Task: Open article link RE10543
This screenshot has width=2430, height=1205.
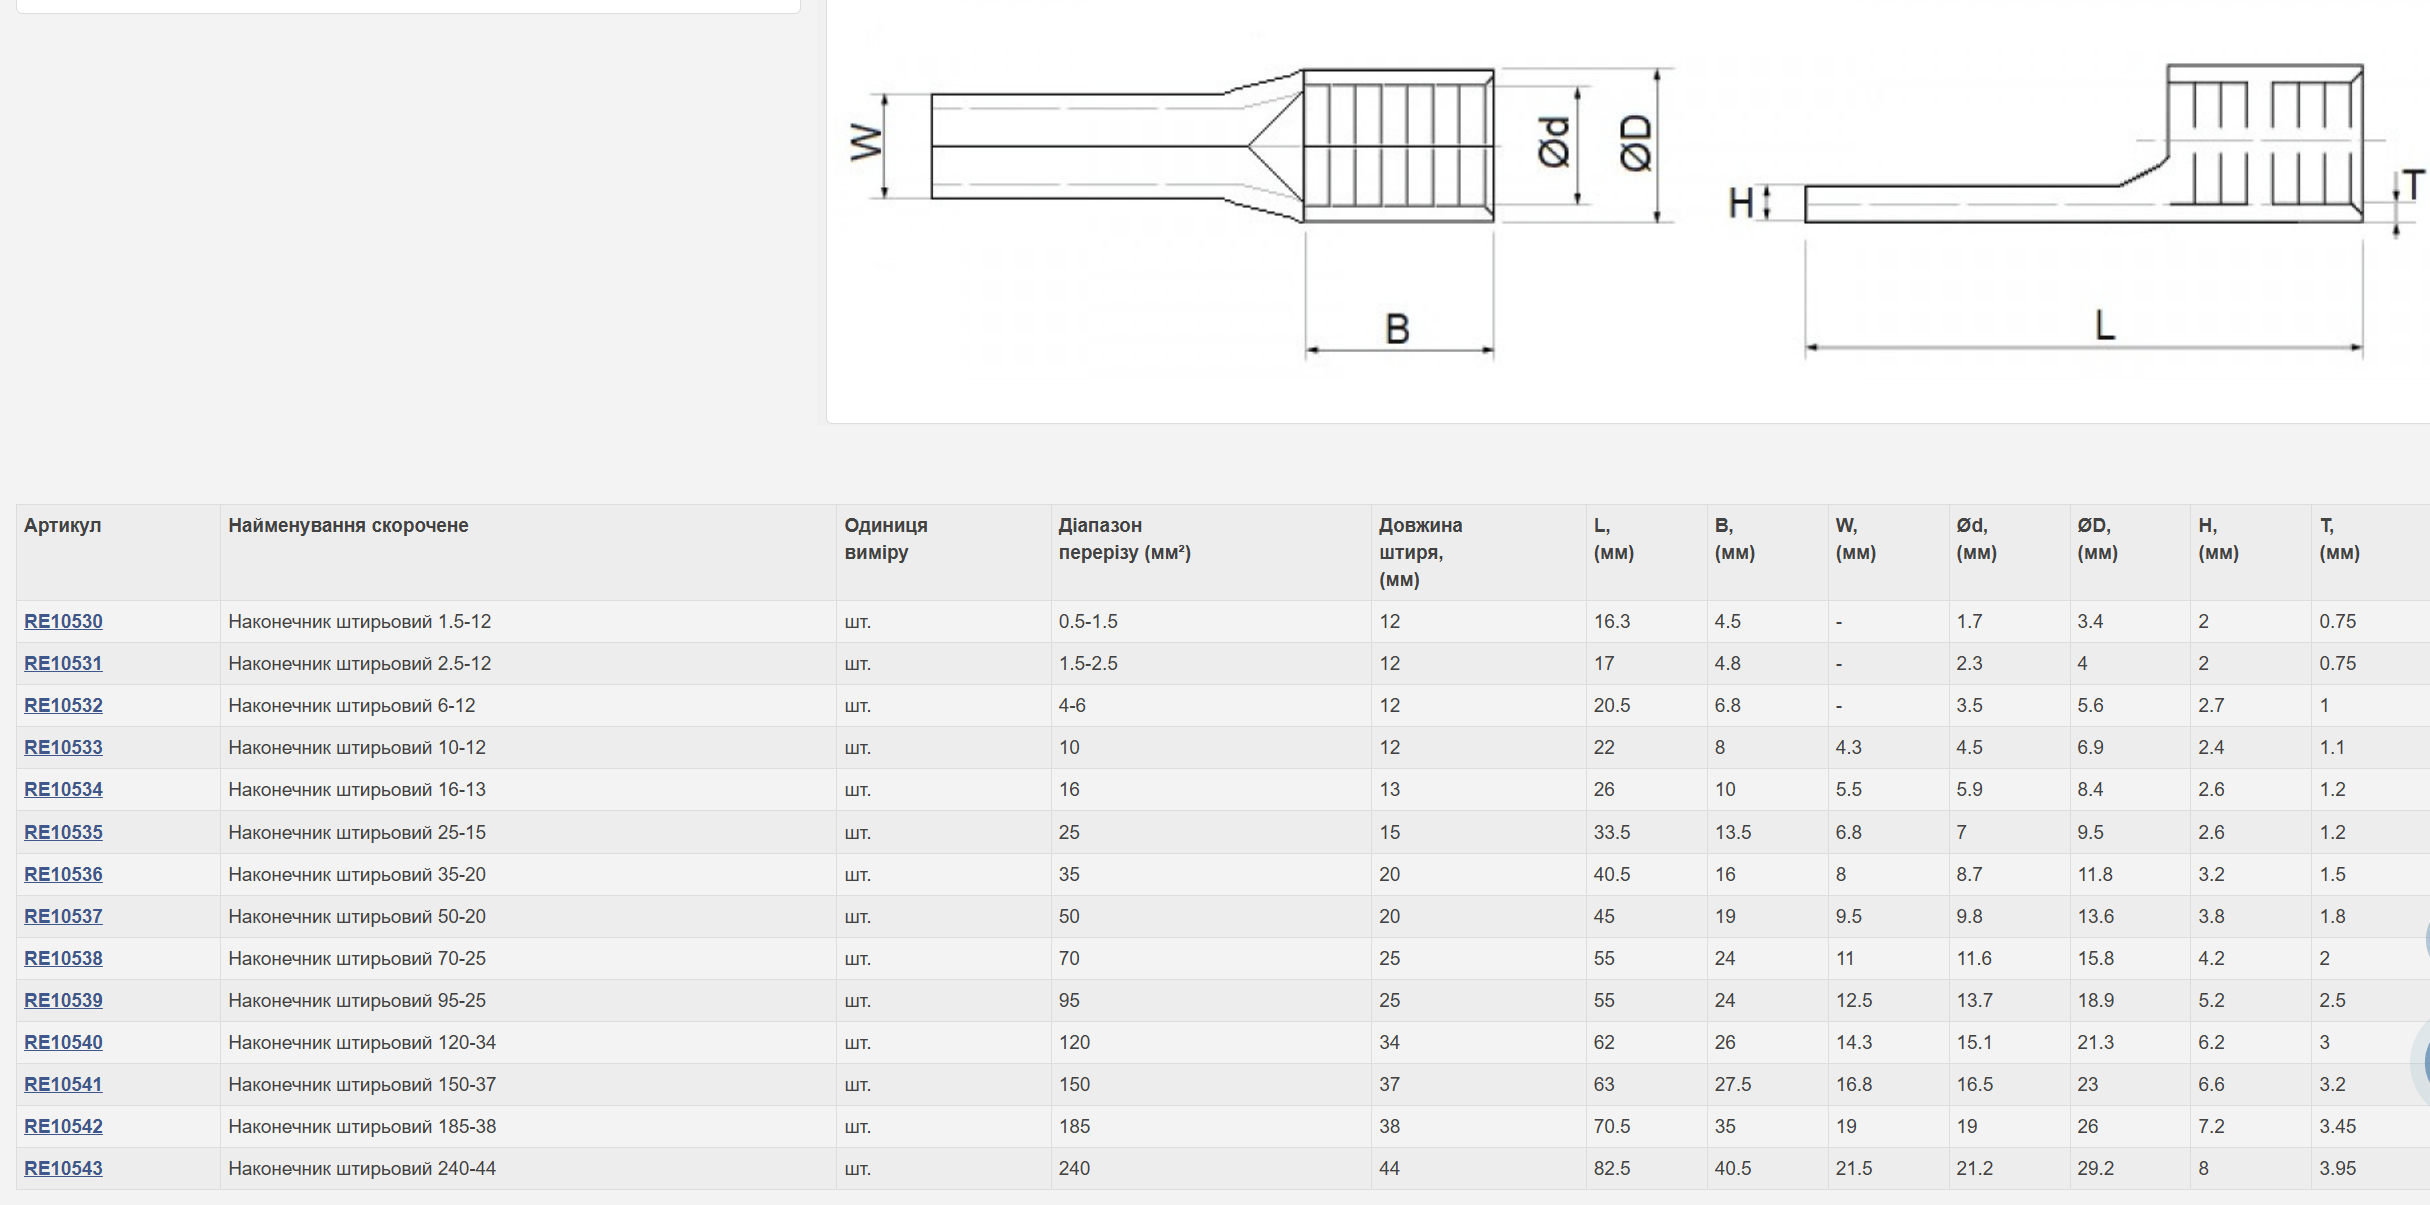Action: 63,1168
